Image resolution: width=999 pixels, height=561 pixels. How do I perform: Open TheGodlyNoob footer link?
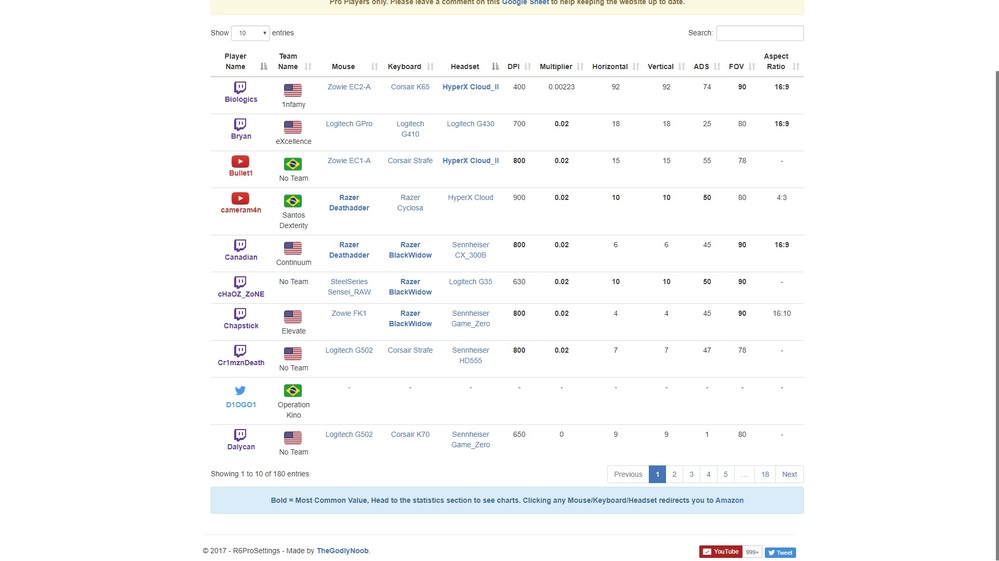343,551
